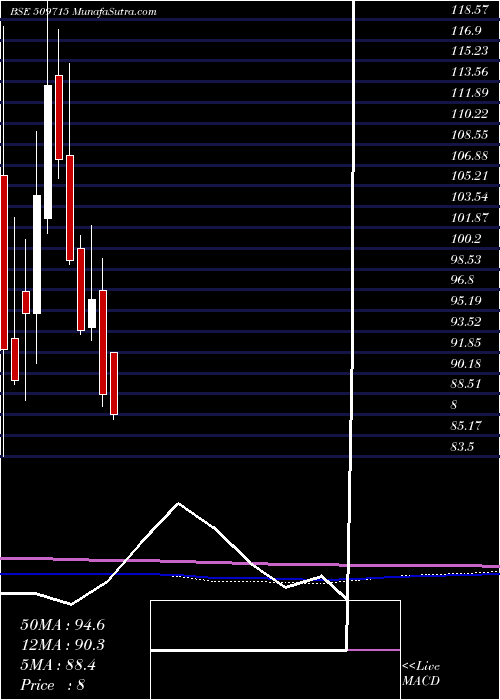Select the 95.19 price axis label
The height and width of the screenshot is (700, 500).
(466, 301)
